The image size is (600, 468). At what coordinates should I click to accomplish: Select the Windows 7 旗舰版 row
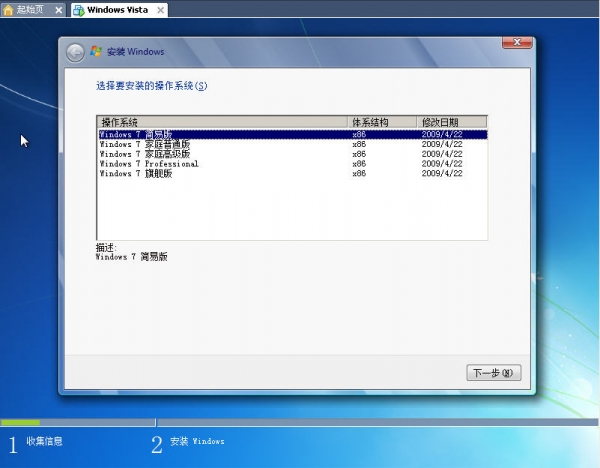click(293, 173)
